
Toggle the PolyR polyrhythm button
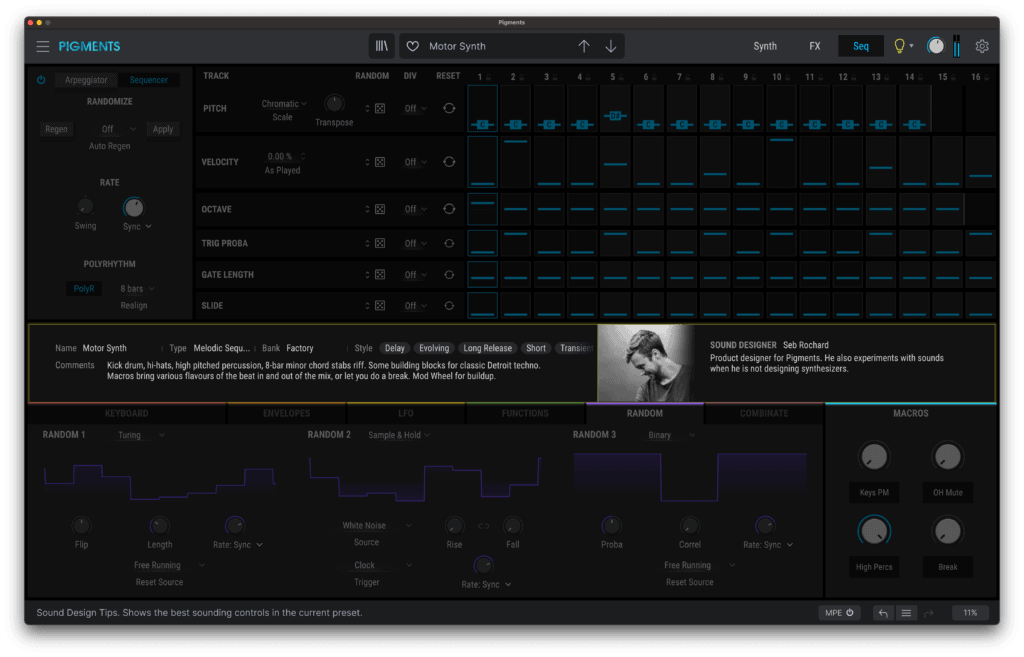point(84,289)
